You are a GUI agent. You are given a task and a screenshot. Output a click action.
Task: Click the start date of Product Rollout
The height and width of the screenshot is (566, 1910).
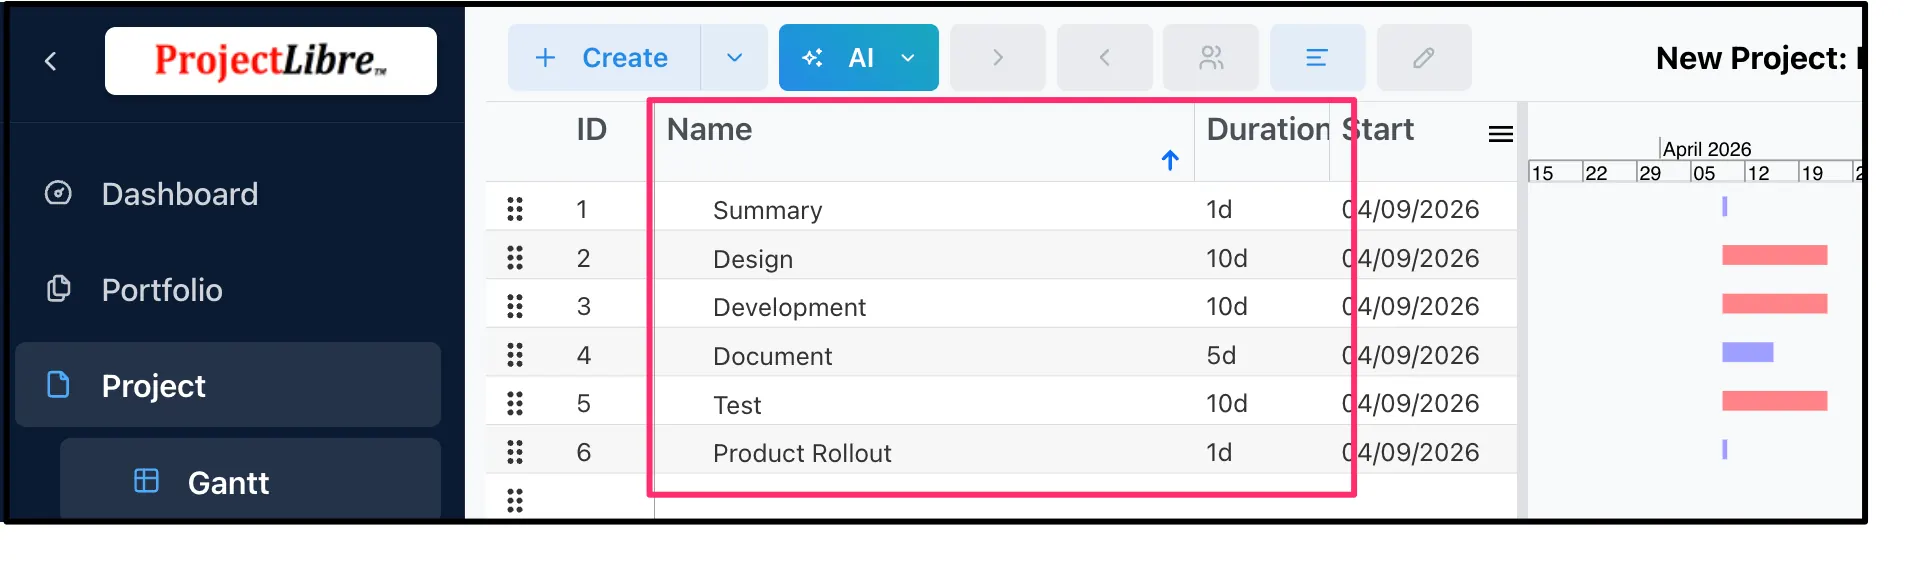tap(1410, 452)
